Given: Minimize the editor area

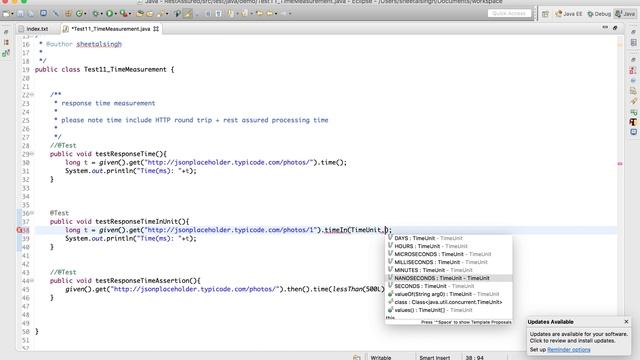Looking at the screenshot, I should click(605, 27).
